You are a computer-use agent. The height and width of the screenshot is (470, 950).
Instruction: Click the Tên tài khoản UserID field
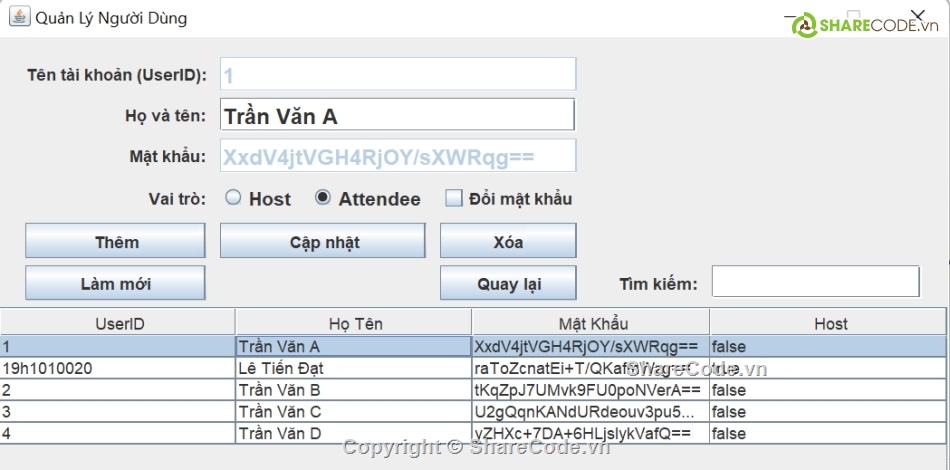(398, 75)
